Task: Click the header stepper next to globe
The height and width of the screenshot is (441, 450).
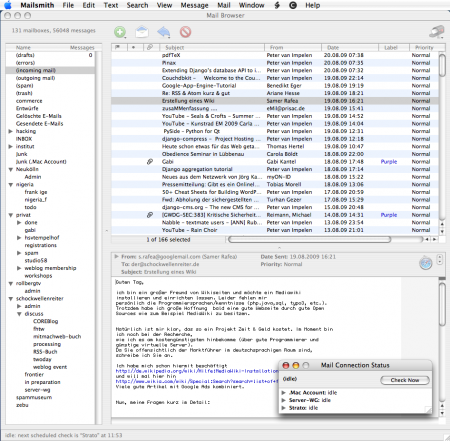Action: (439, 260)
